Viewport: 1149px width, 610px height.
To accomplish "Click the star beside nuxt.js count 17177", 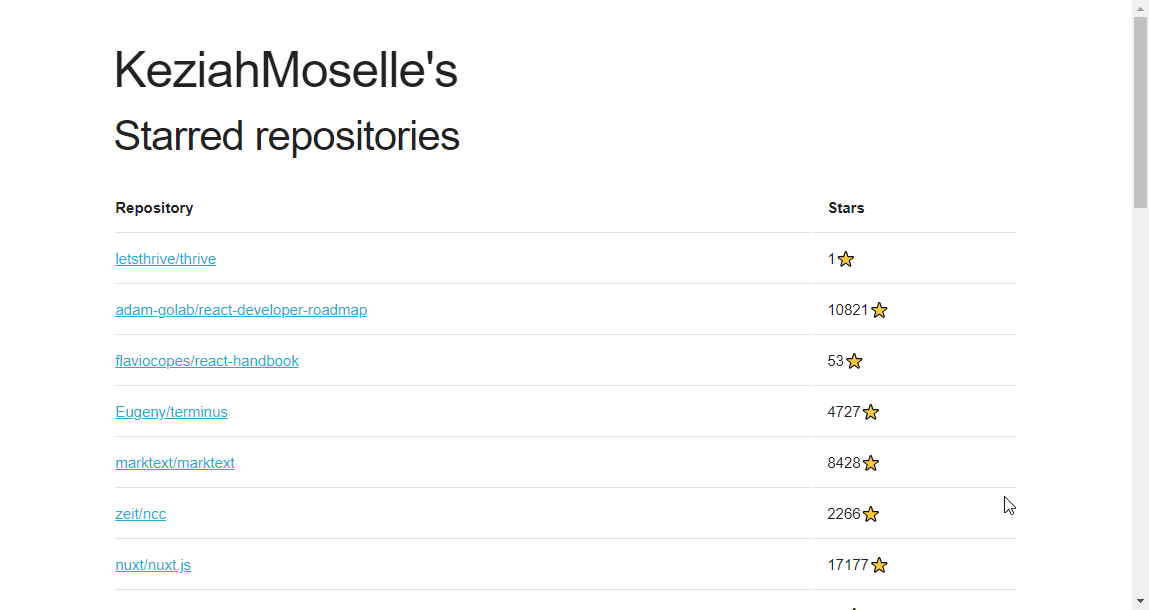I will pyautogui.click(x=879, y=566).
